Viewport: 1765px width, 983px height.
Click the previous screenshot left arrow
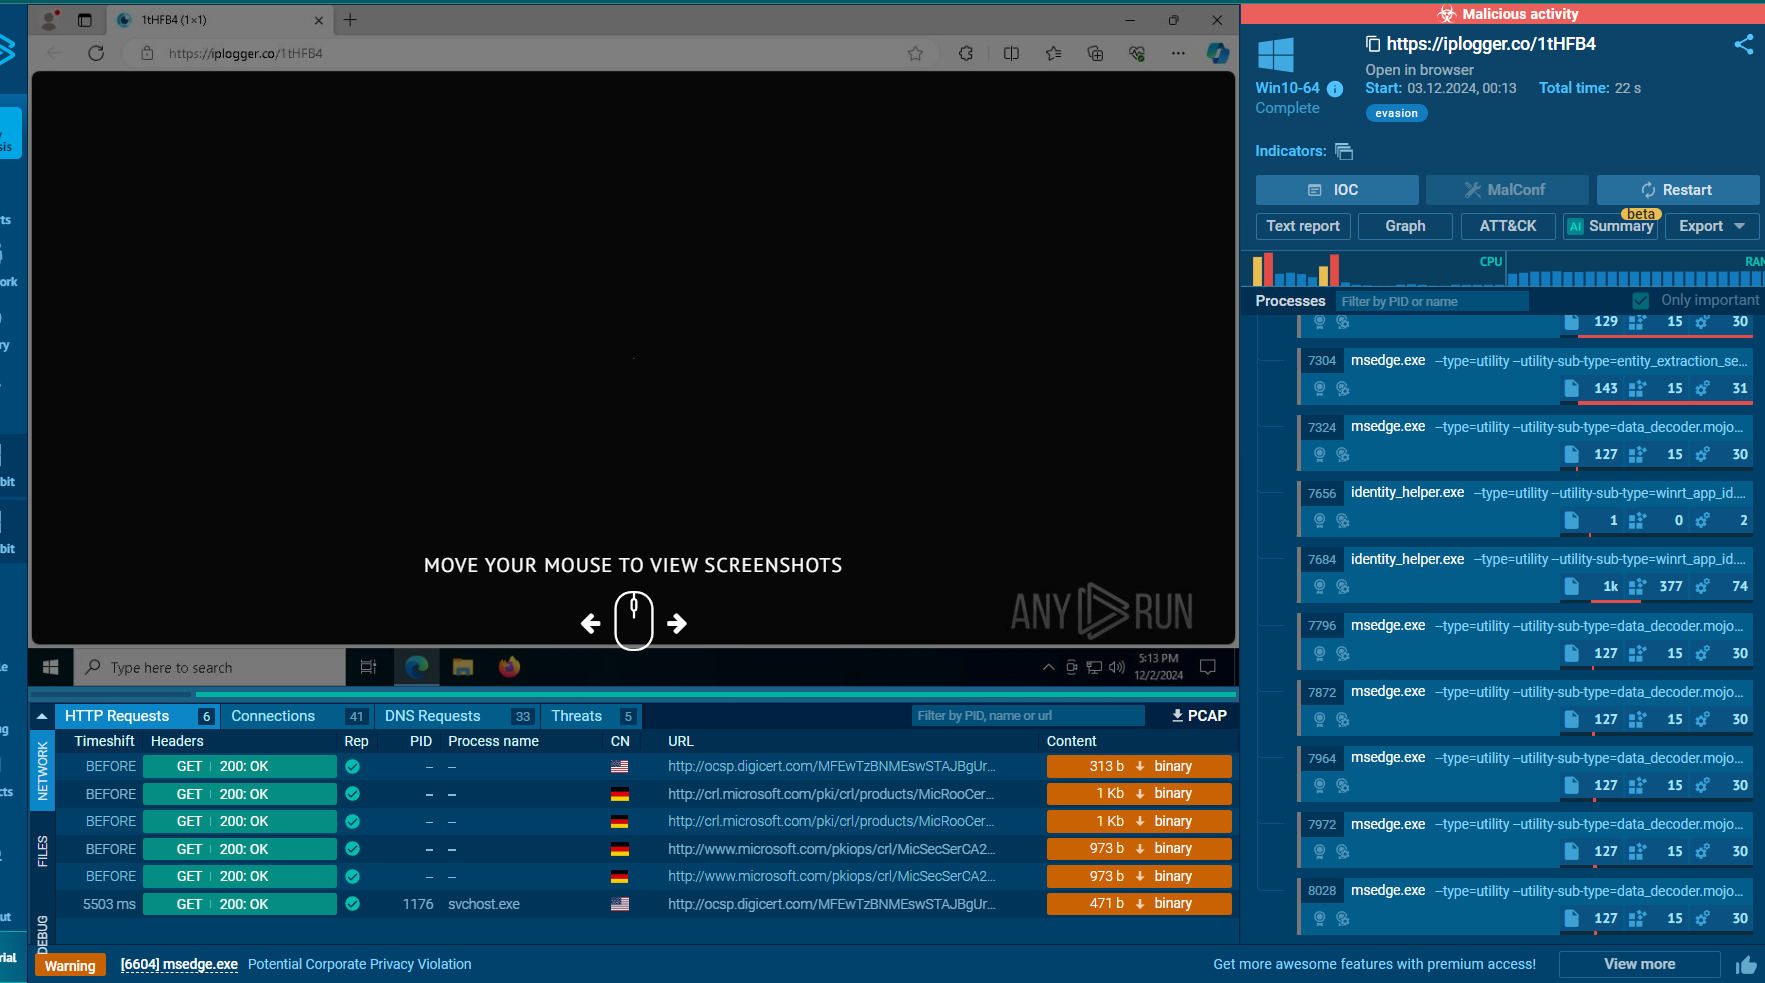pyautogui.click(x=591, y=624)
